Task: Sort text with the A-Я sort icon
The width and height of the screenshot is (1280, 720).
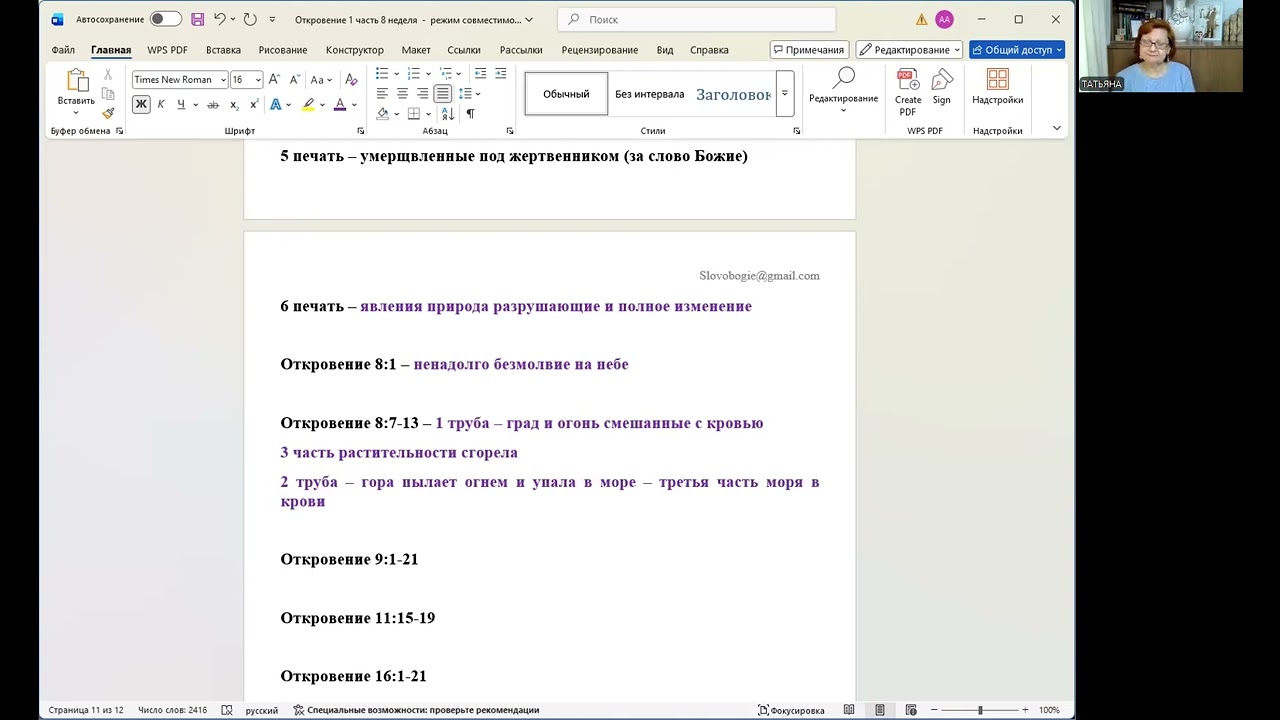Action: coord(449,114)
